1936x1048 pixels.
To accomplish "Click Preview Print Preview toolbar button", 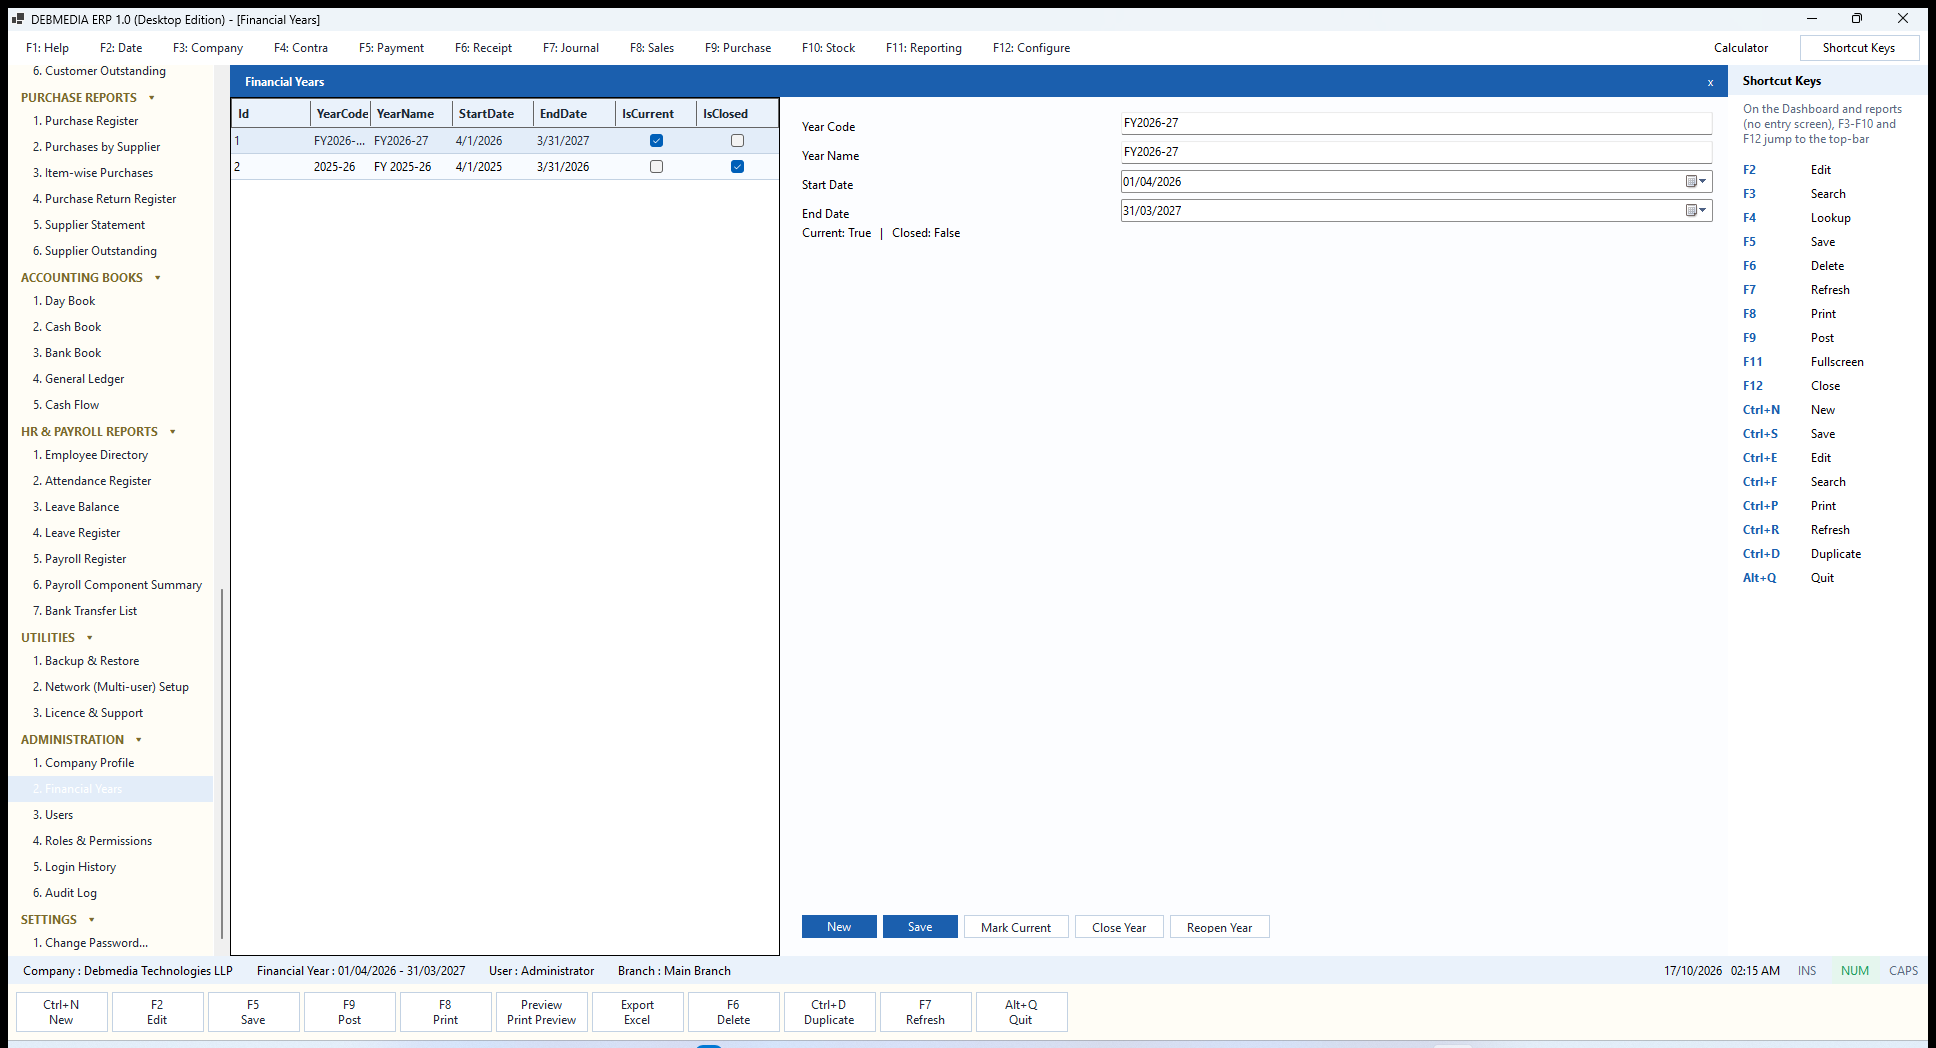I will coord(541,1012).
